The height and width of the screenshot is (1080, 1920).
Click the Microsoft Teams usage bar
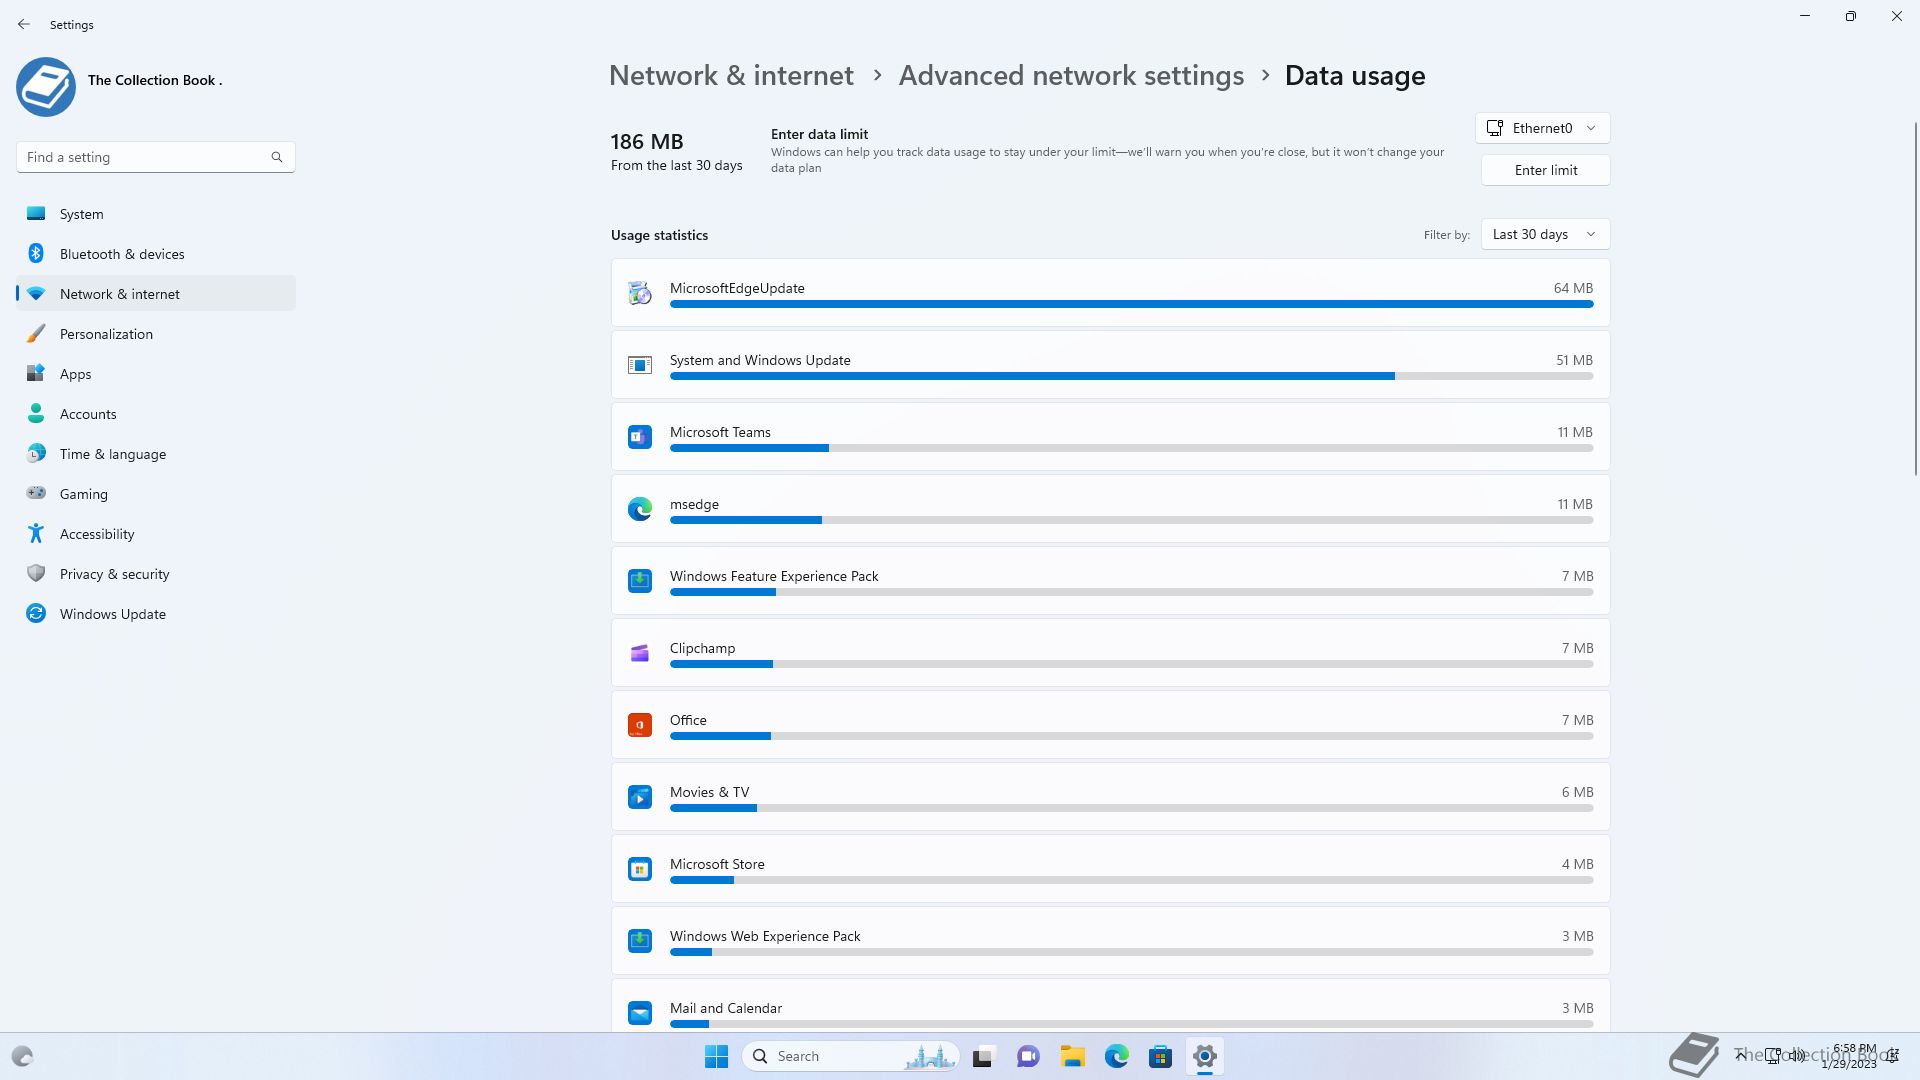click(1131, 448)
